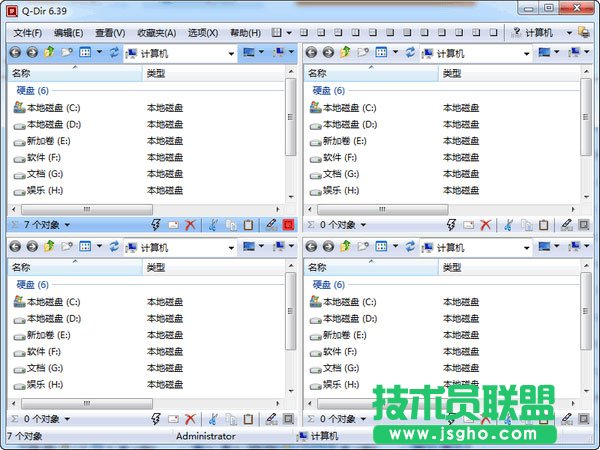Image resolution: width=600 pixels, height=450 pixels.
Task: Open the 选项(X) menu
Action: pyautogui.click(x=204, y=33)
